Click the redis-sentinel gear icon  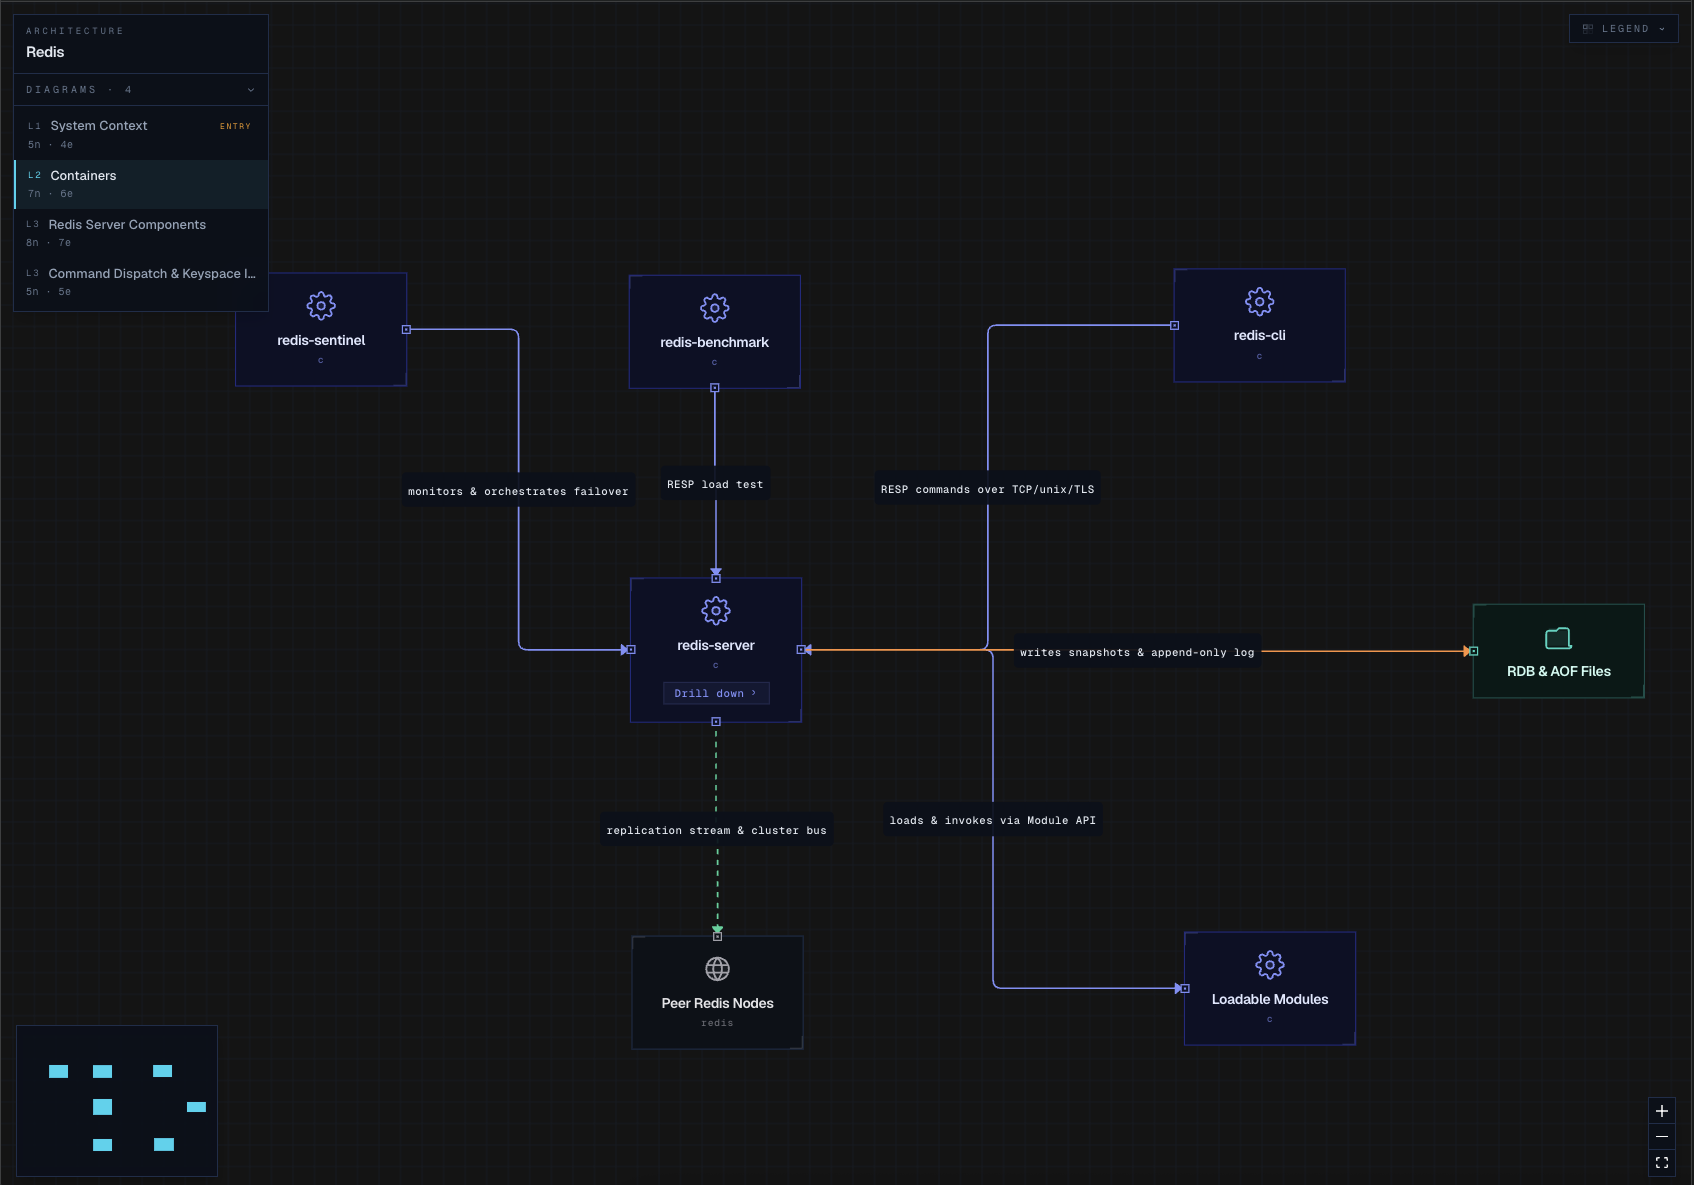(321, 306)
